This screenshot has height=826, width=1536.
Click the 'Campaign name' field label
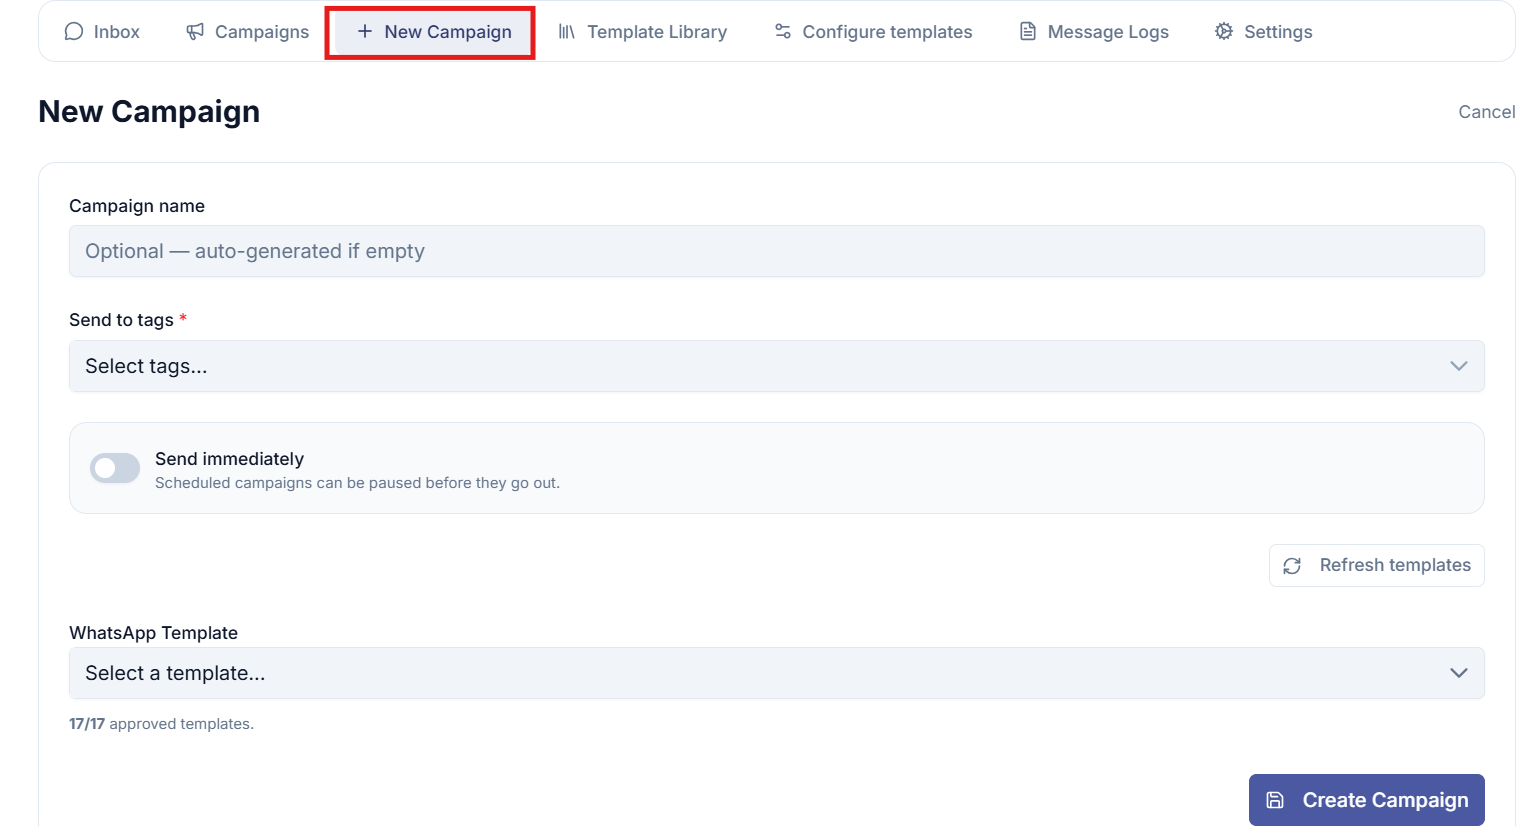(x=137, y=206)
